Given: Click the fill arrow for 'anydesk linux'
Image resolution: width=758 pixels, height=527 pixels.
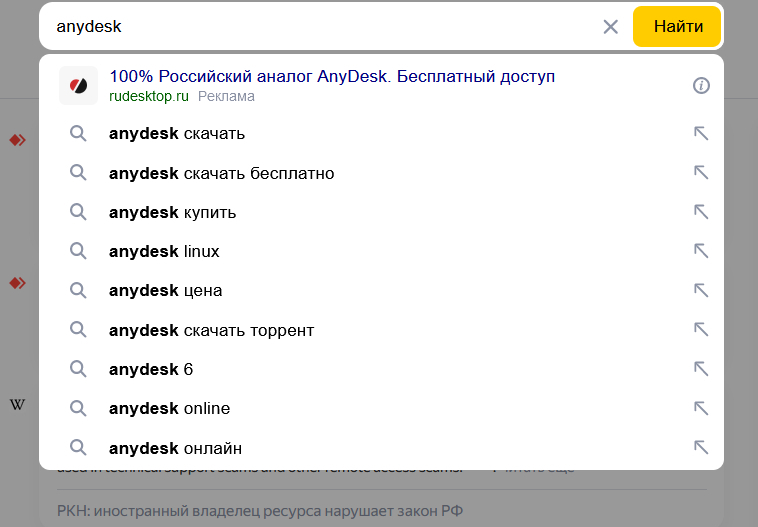Looking at the screenshot, I should [x=701, y=251].
